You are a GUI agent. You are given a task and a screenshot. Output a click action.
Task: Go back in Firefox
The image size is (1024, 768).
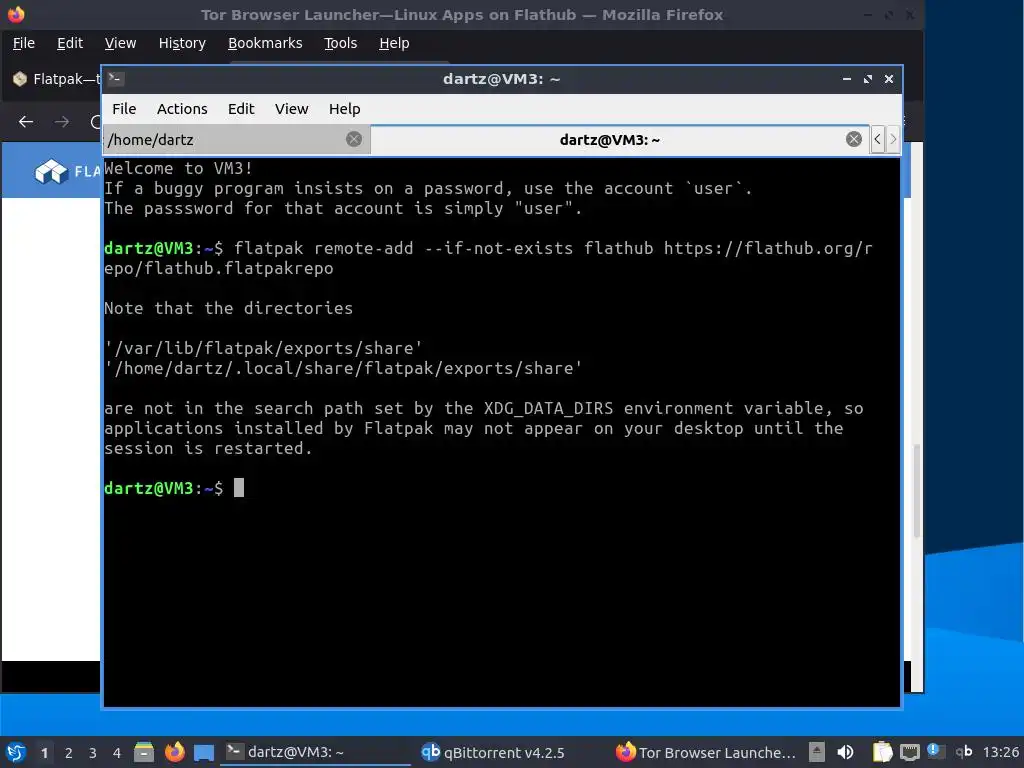26,121
